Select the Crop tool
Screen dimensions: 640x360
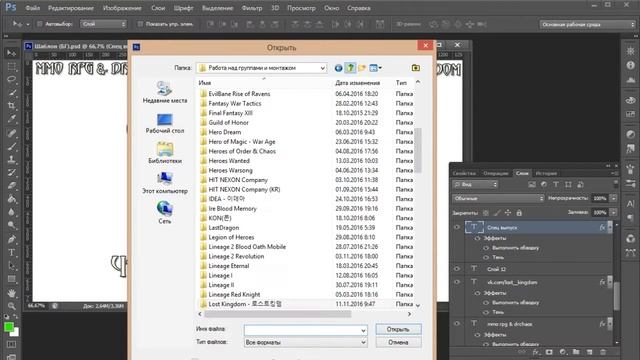(x=11, y=106)
